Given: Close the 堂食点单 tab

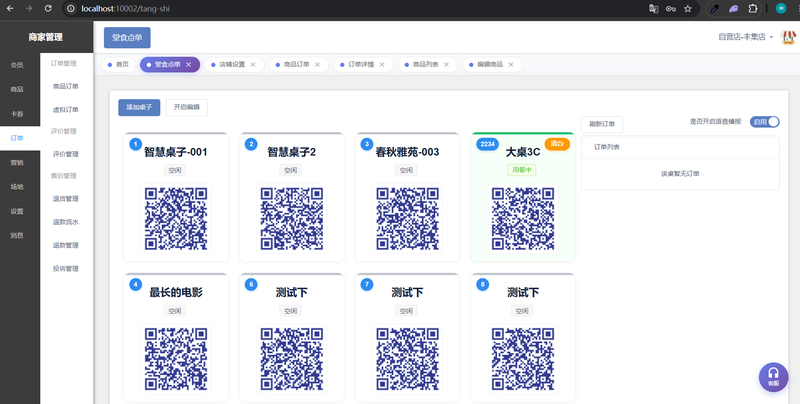Looking at the screenshot, I should click(189, 65).
